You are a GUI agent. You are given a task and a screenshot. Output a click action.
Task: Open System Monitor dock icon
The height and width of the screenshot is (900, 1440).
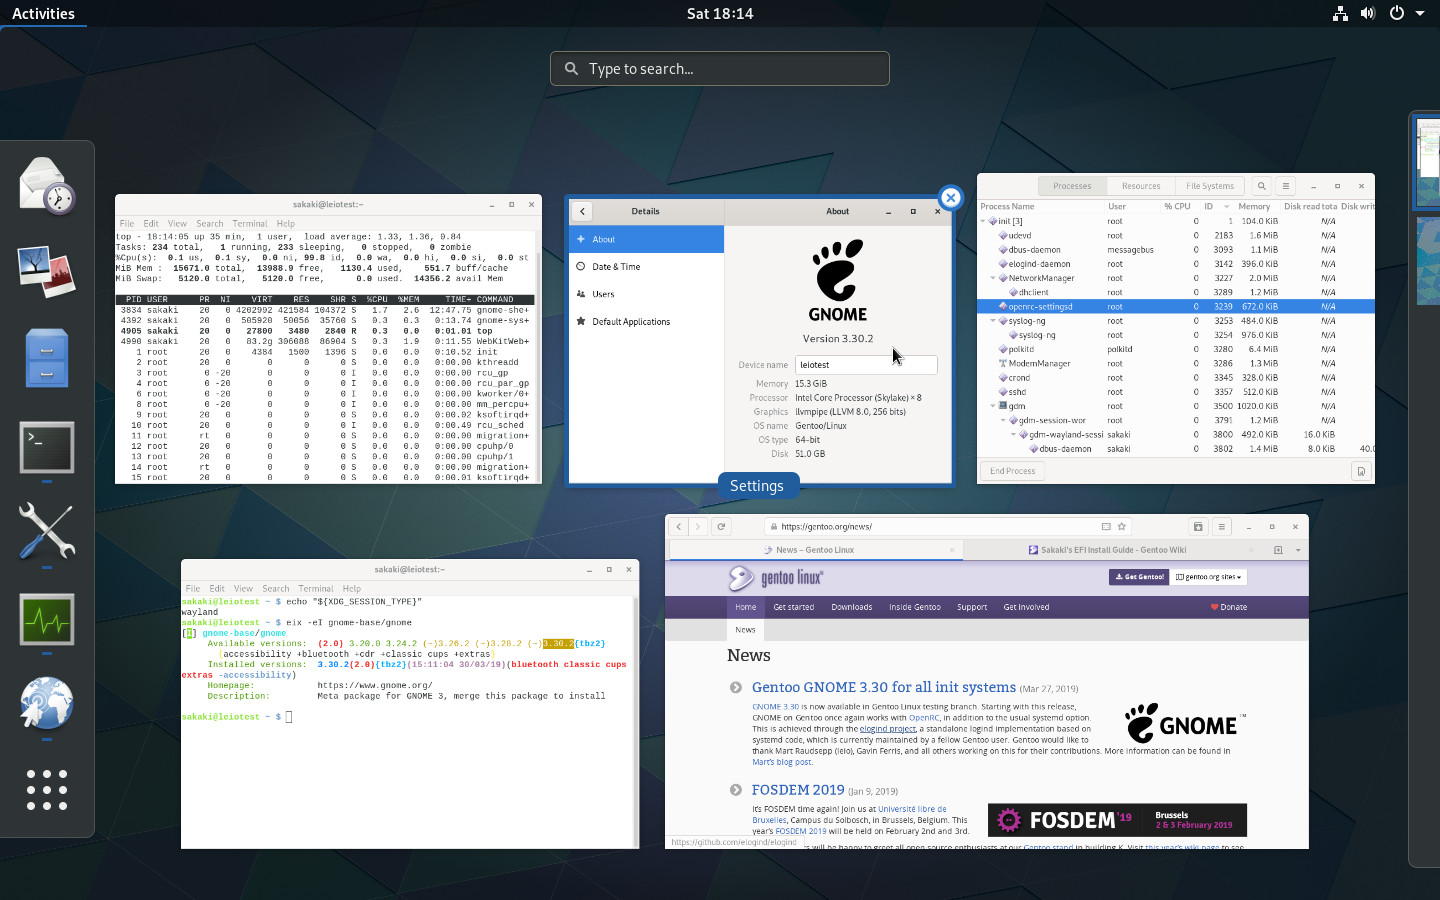pos(47,619)
